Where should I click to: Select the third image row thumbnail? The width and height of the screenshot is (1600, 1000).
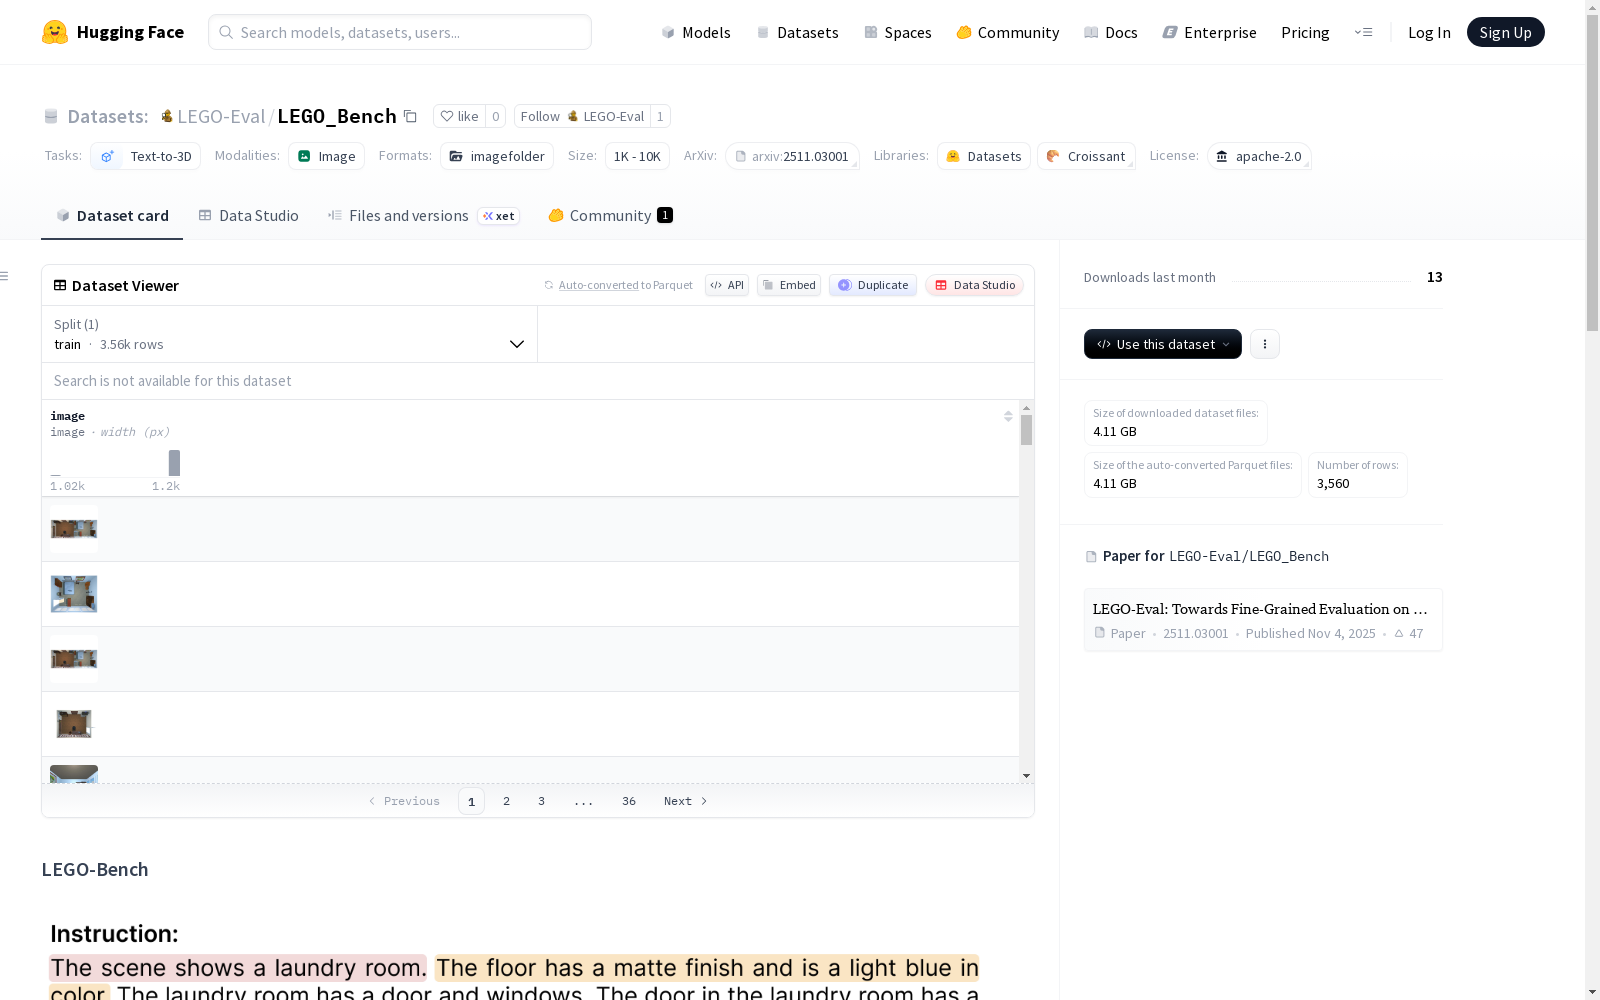(x=74, y=659)
